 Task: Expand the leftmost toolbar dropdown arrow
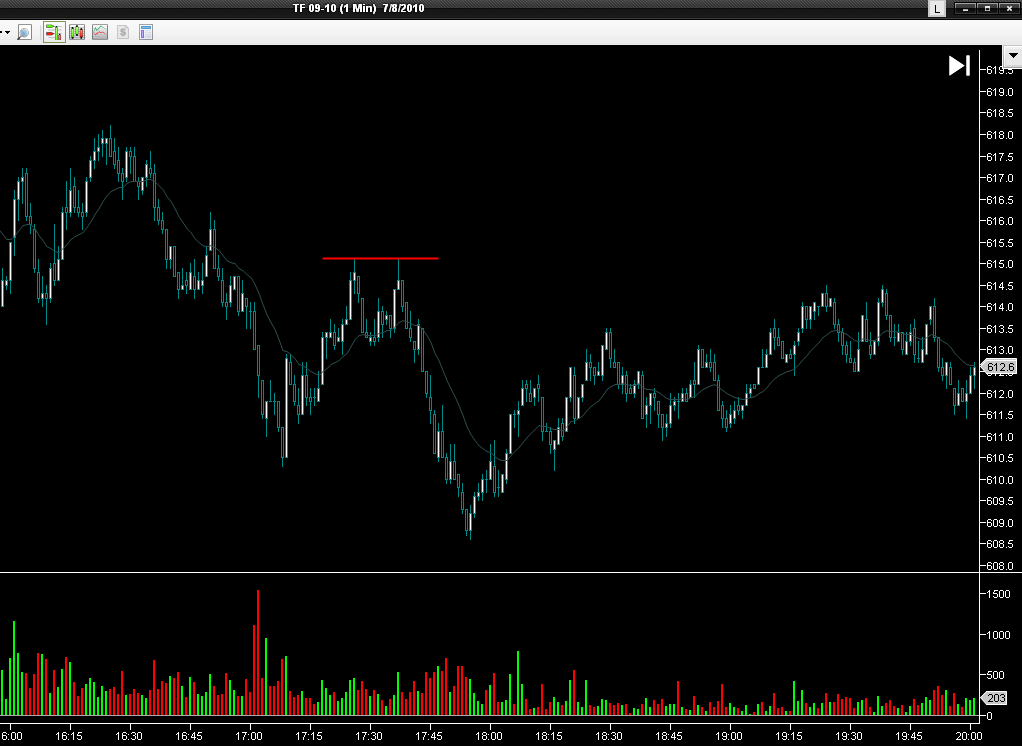(5, 32)
